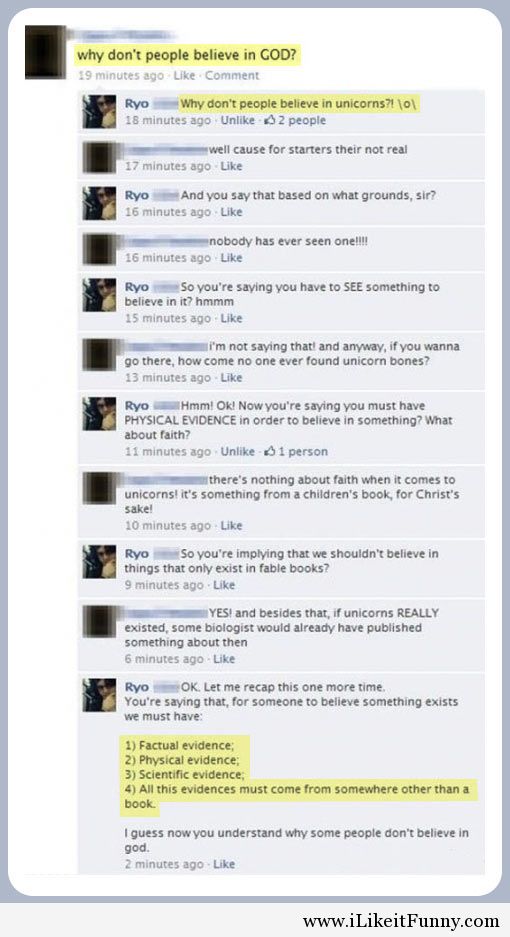Image resolution: width=510 pixels, height=937 pixels.
Task: Click Comment under the original post
Action: [x=232, y=75]
